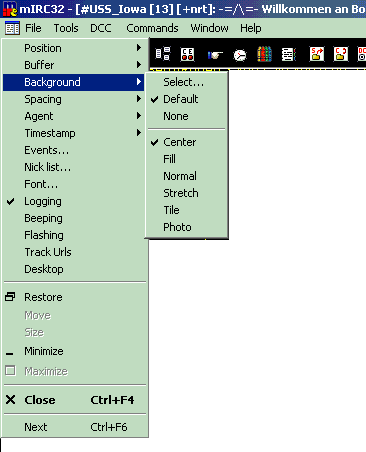This screenshot has width=366, height=452.
Task: Choose Select... to pick a background image
Action: click(x=187, y=82)
